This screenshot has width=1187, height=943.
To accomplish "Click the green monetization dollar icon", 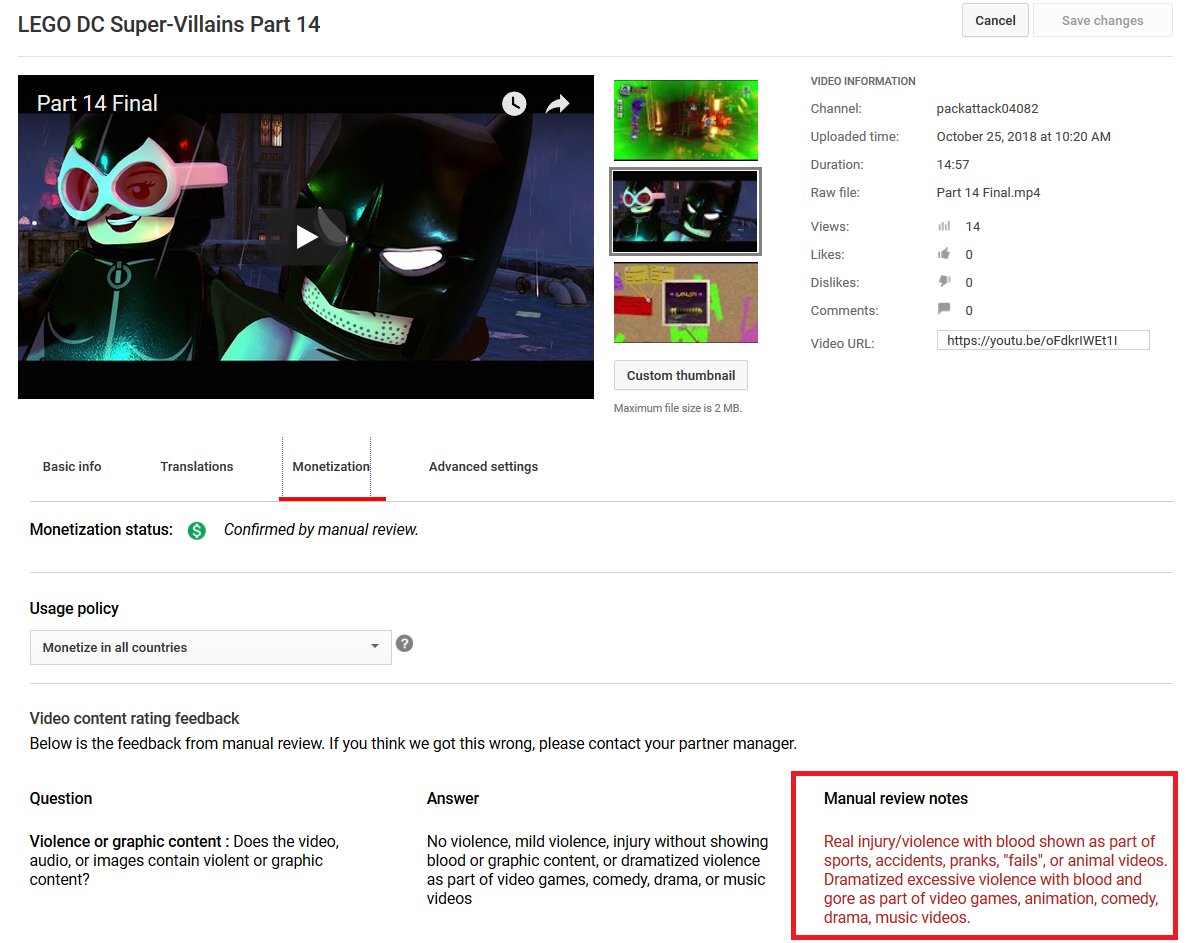I will pyautogui.click(x=197, y=531).
